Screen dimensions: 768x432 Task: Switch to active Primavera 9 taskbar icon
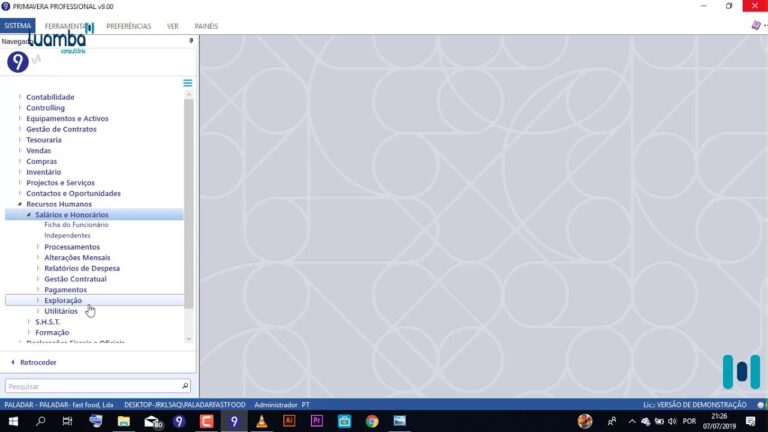point(234,421)
